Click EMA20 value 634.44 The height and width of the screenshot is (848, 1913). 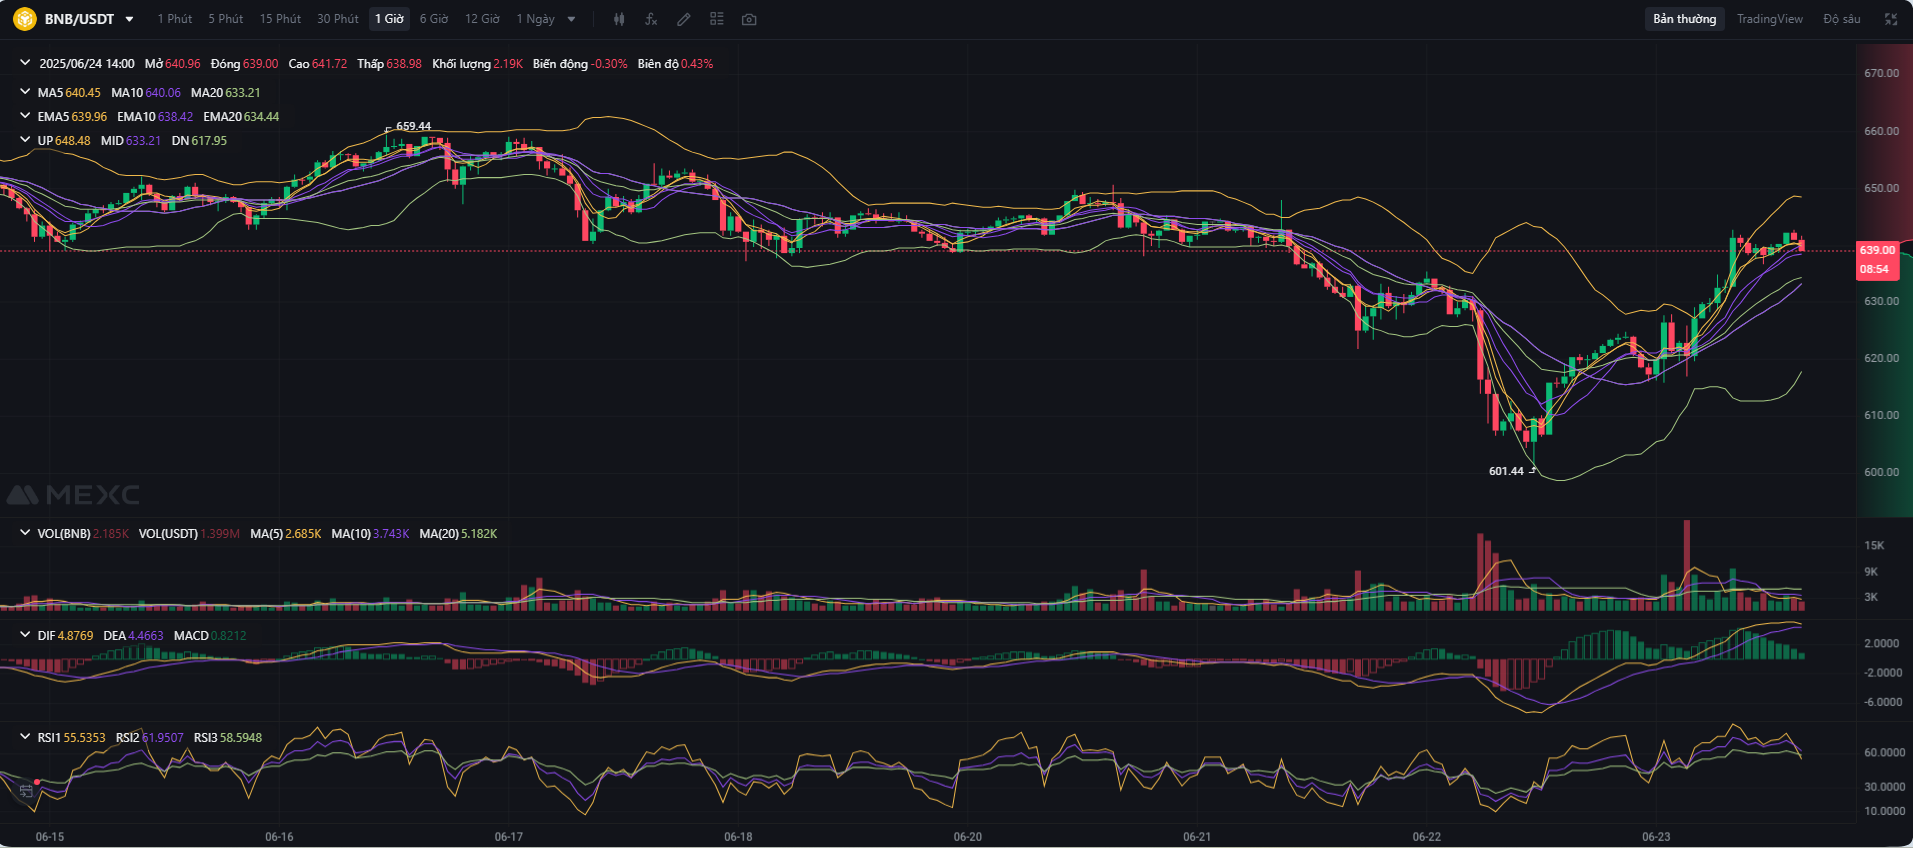261,116
